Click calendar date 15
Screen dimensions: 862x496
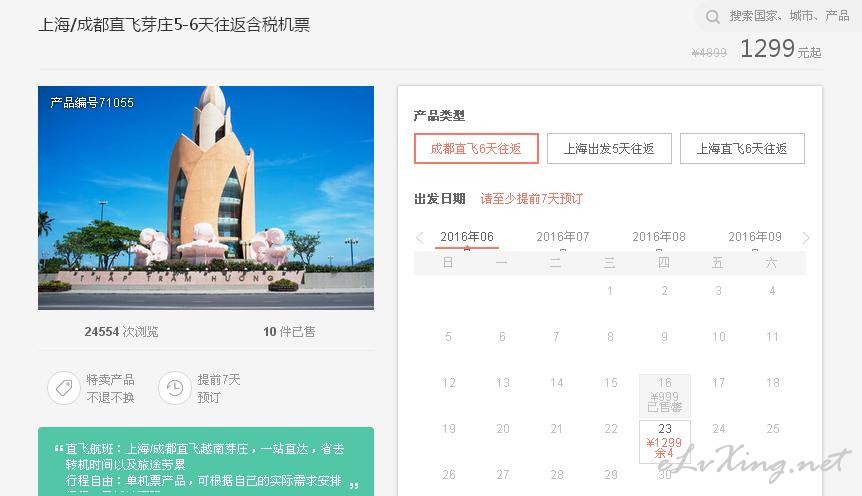(x=611, y=382)
